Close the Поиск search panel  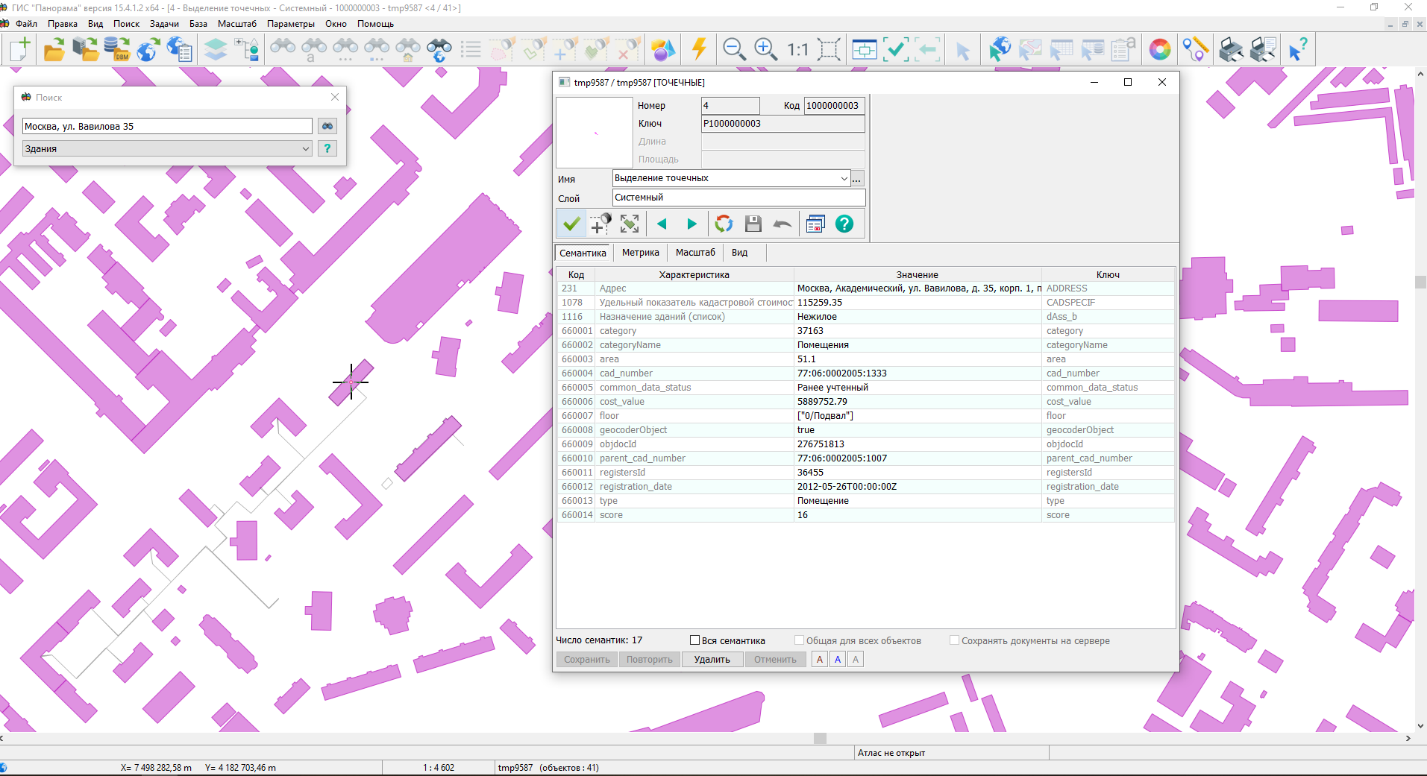click(335, 97)
